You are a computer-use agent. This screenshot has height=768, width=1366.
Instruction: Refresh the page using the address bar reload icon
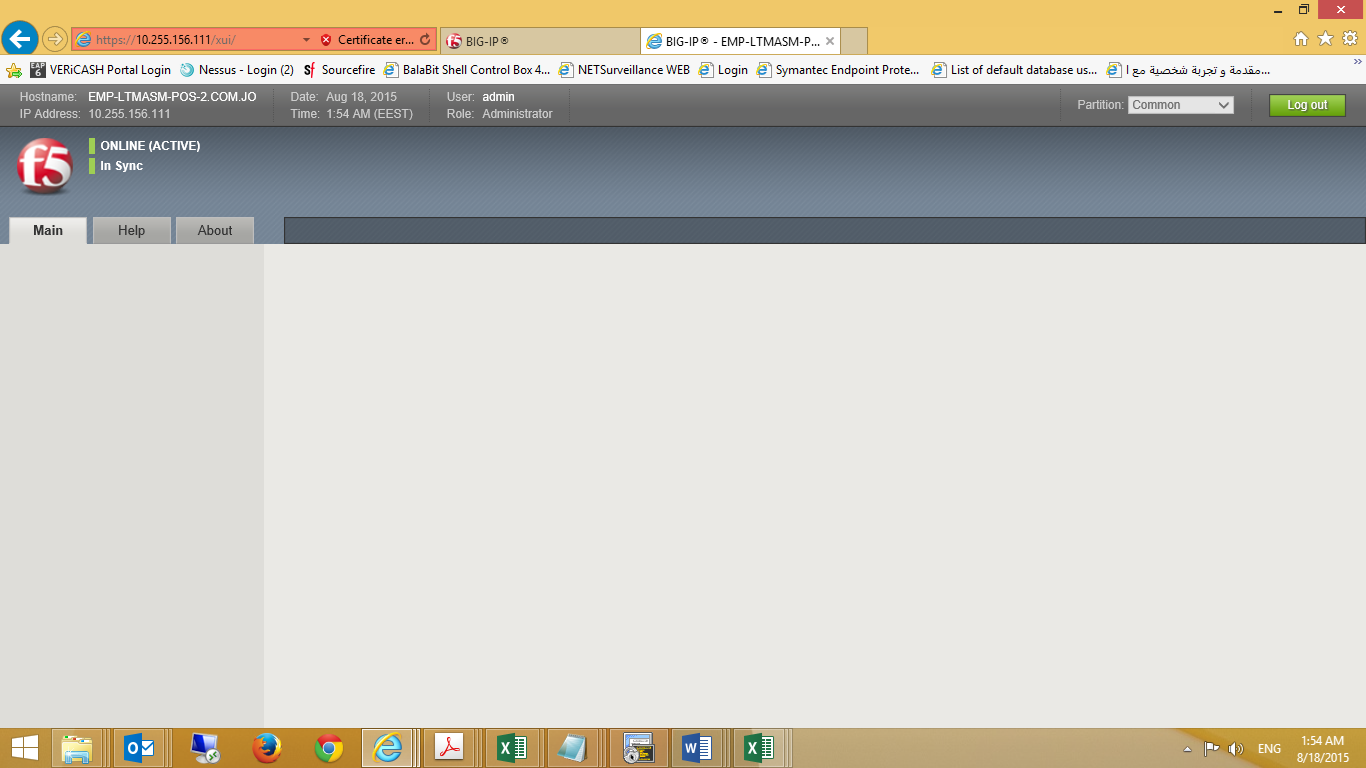(425, 40)
